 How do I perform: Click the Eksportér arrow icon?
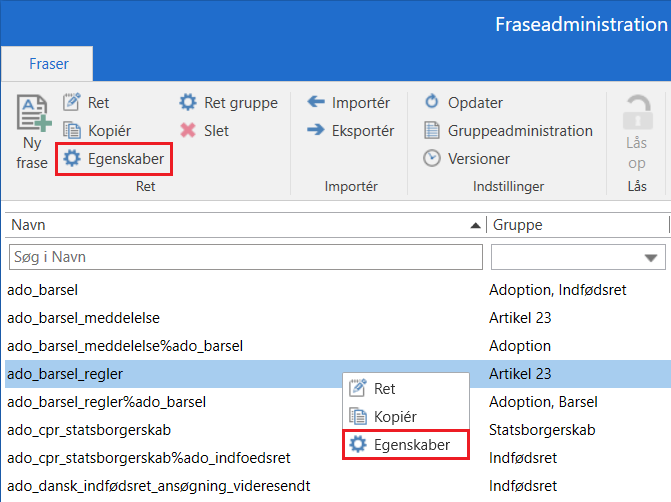pos(316,131)
